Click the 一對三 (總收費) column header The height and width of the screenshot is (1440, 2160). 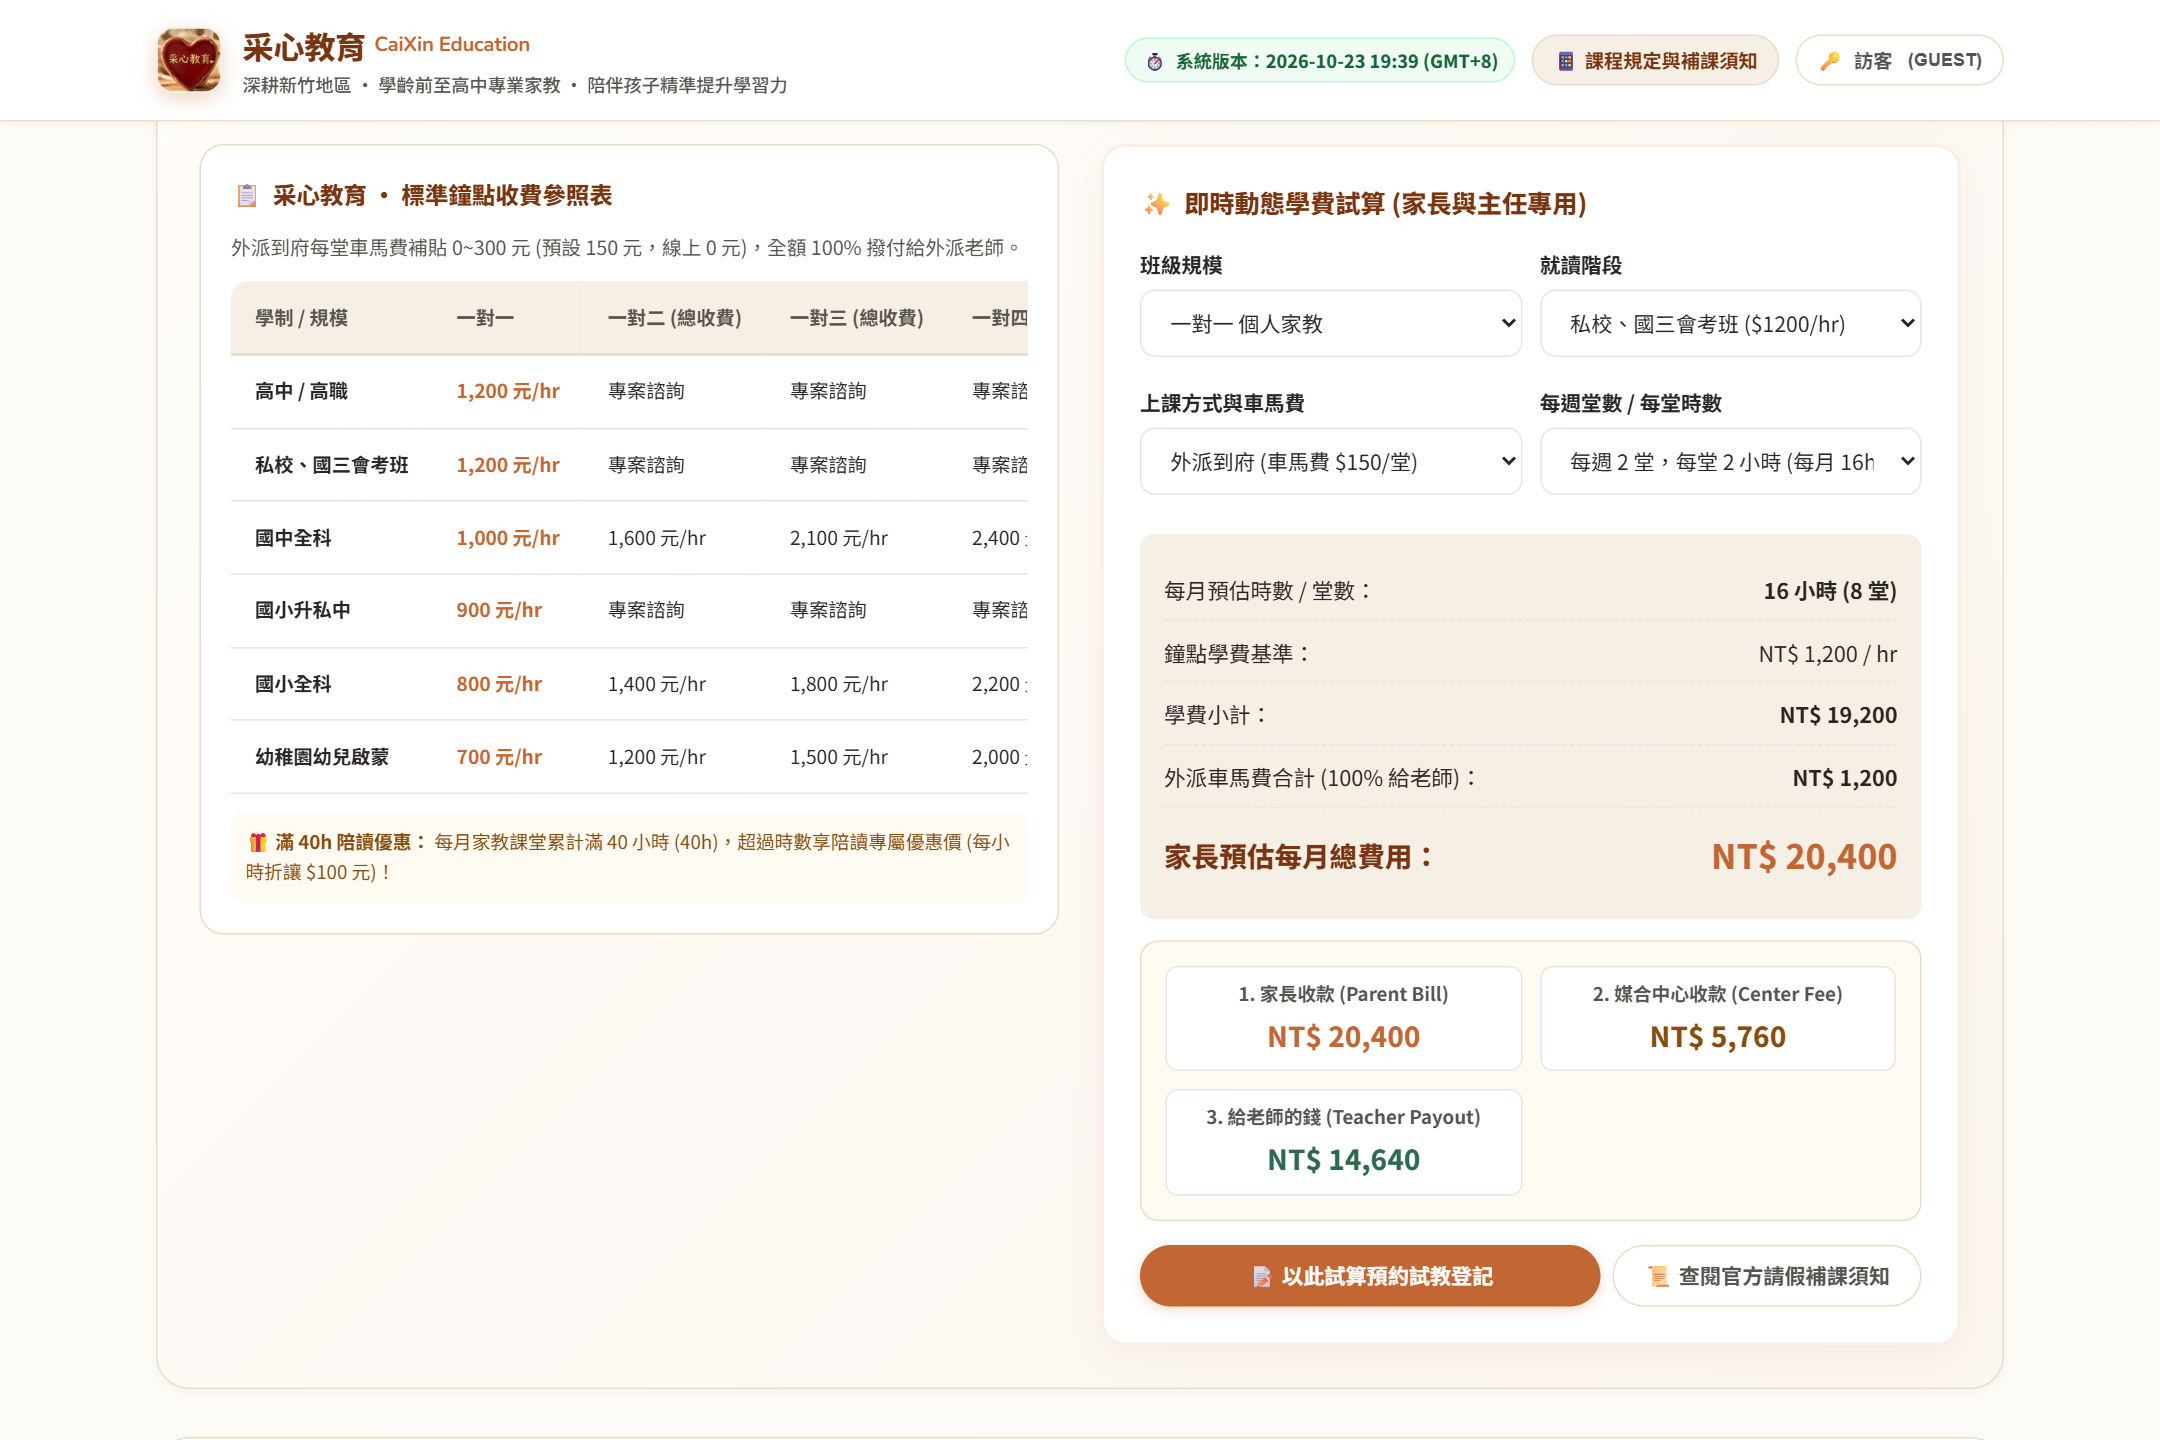coord(857,318)
